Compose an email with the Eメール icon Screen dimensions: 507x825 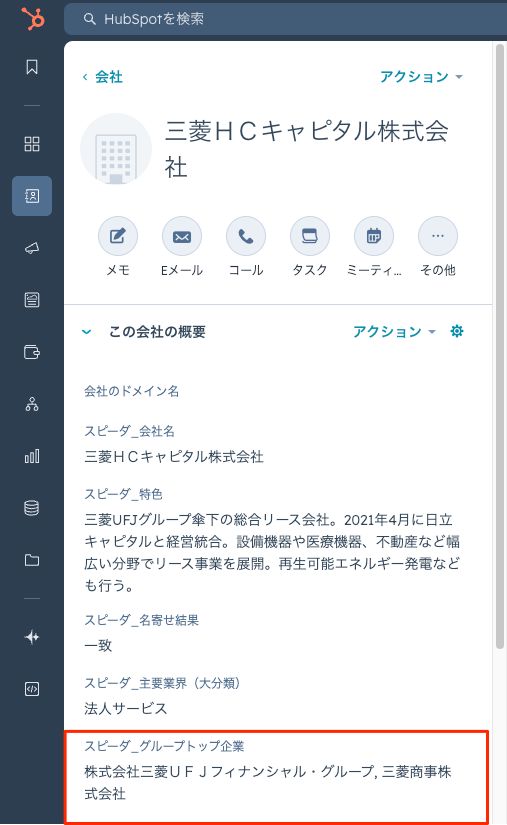coord(182,236)
